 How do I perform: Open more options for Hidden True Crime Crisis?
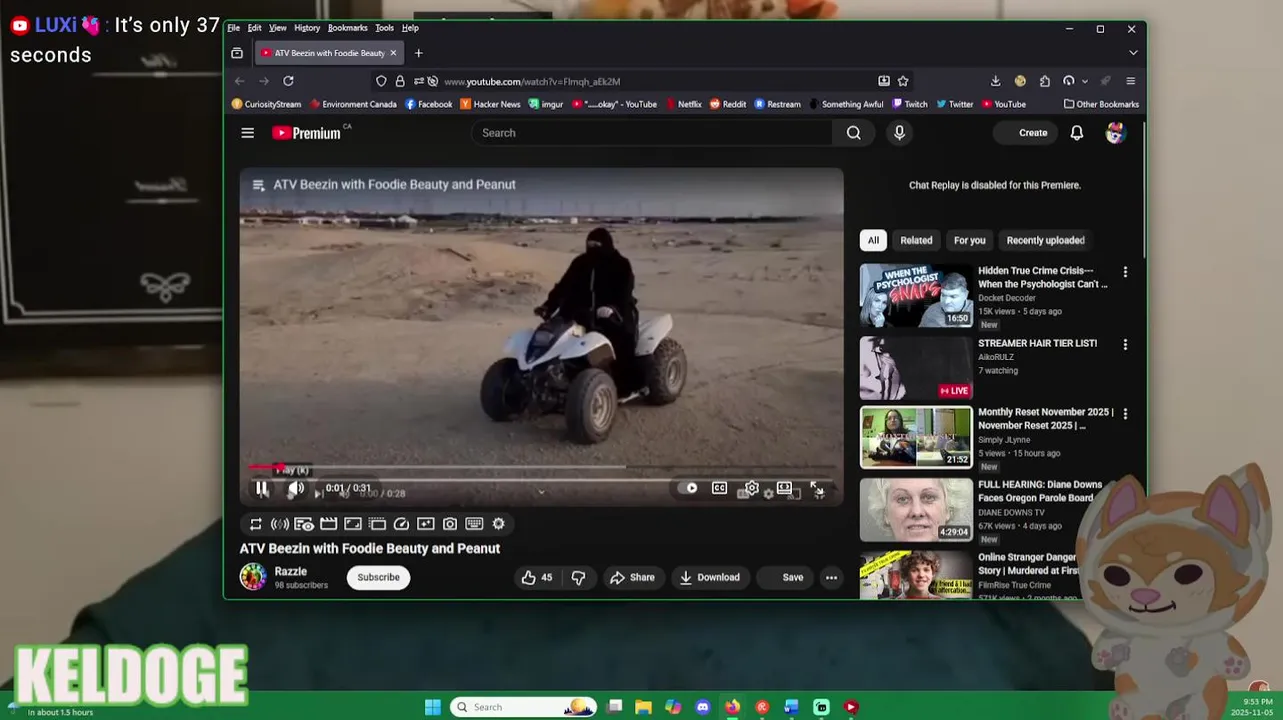tap(1125, 272)
